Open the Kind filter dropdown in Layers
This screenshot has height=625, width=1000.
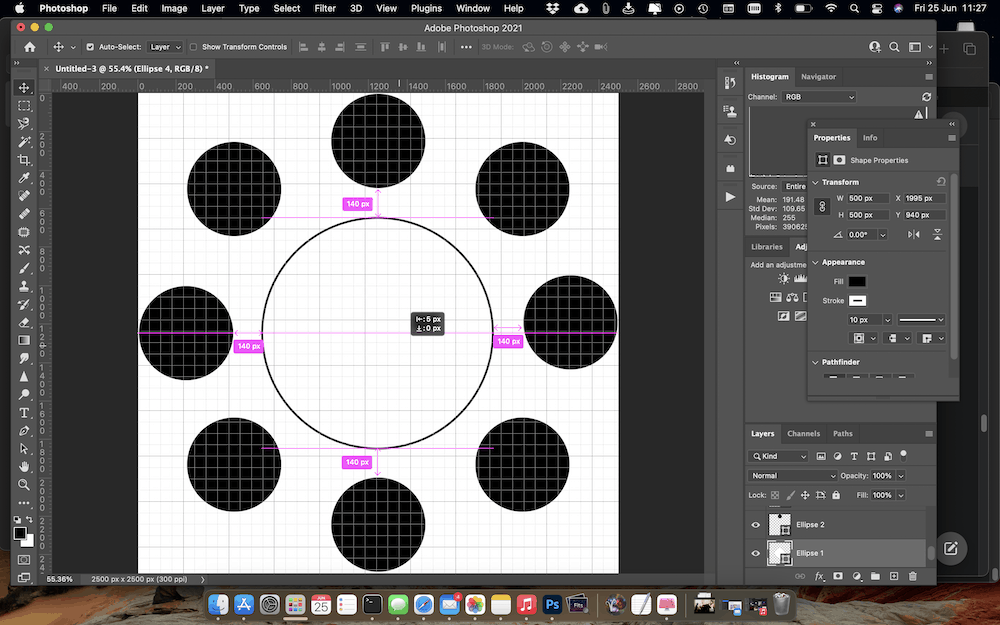778,456
